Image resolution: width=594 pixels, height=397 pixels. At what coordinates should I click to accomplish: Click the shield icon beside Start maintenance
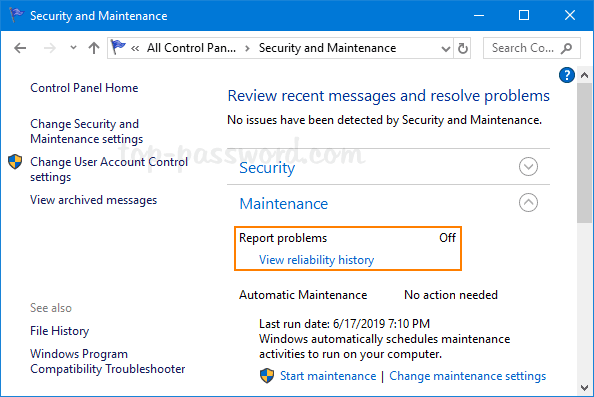[267, 375]
